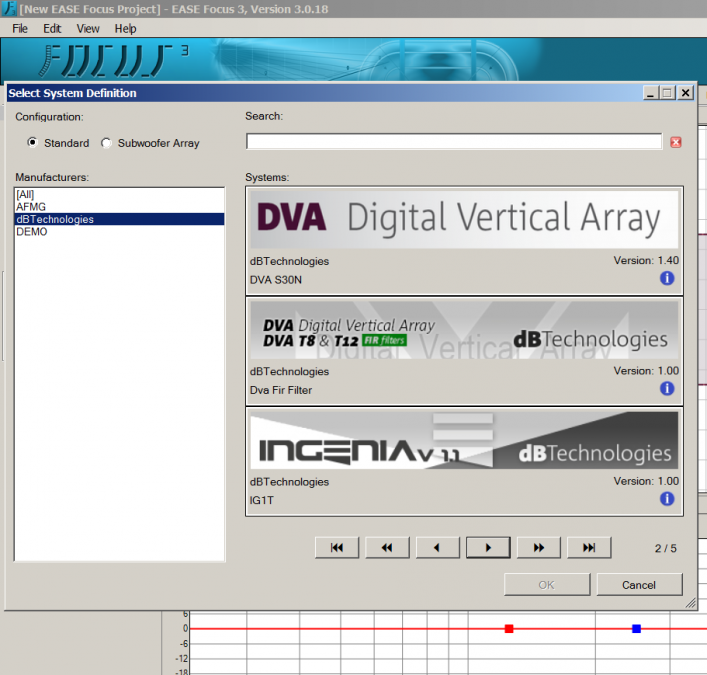Focus the Search input field
707x675 pixels.
click(454, 141)
